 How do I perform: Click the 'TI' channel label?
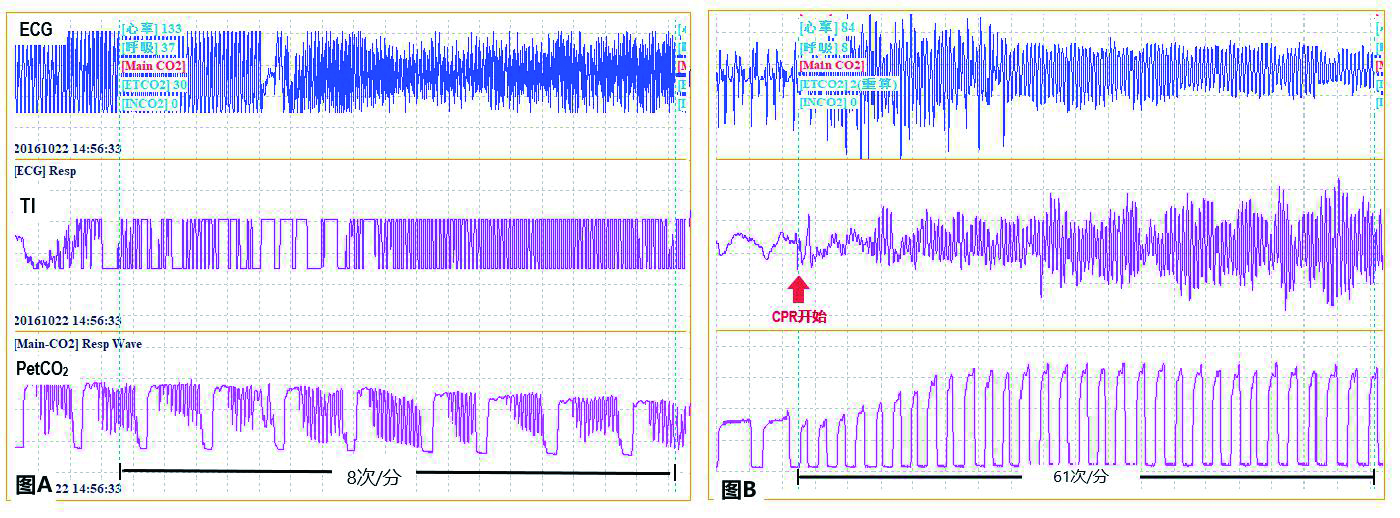click(x=26, y=207)
